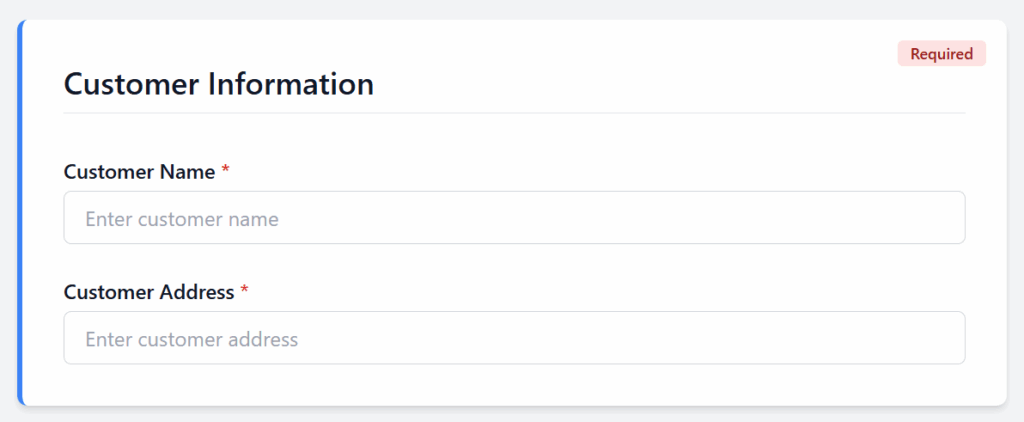Click "Customer" in the Customer Name label

pyautogui.click(x=109, y=172)
